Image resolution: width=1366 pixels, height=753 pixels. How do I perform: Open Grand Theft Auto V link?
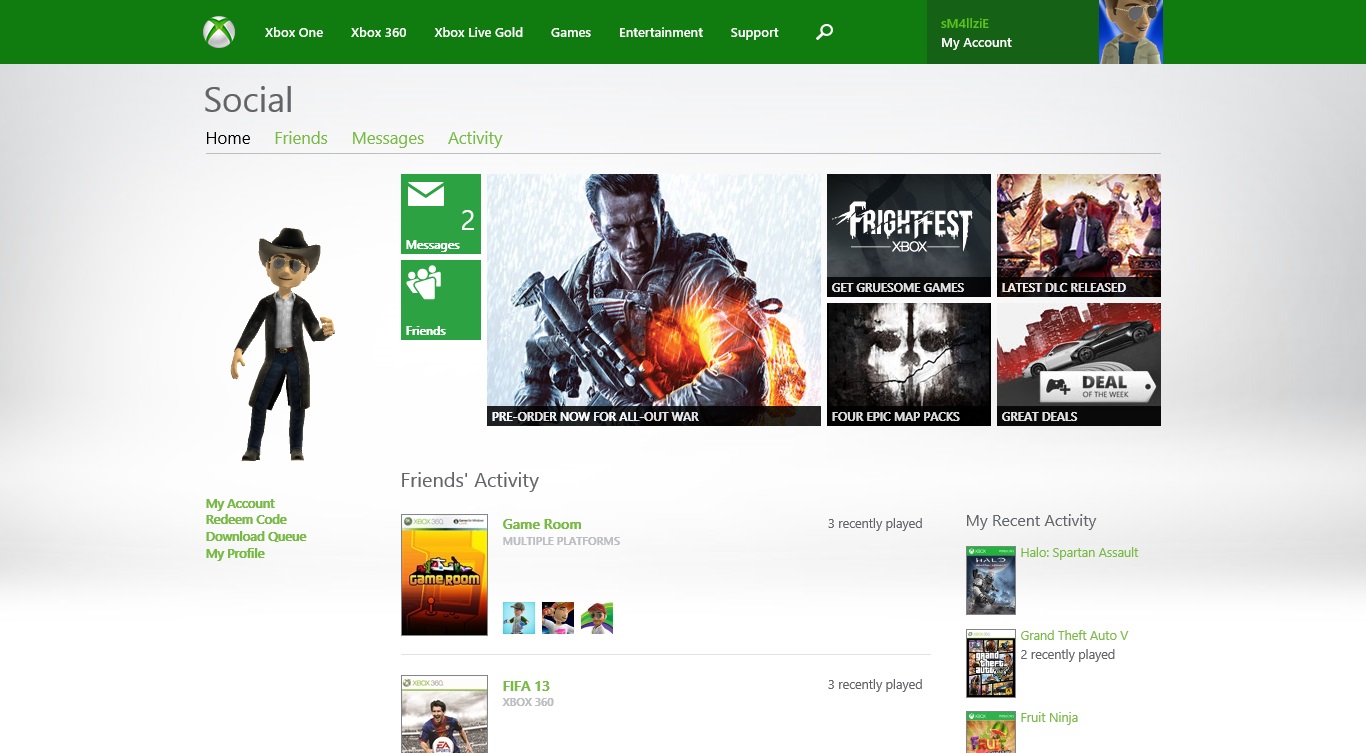pyautogui.click(x=1074, y=635)
